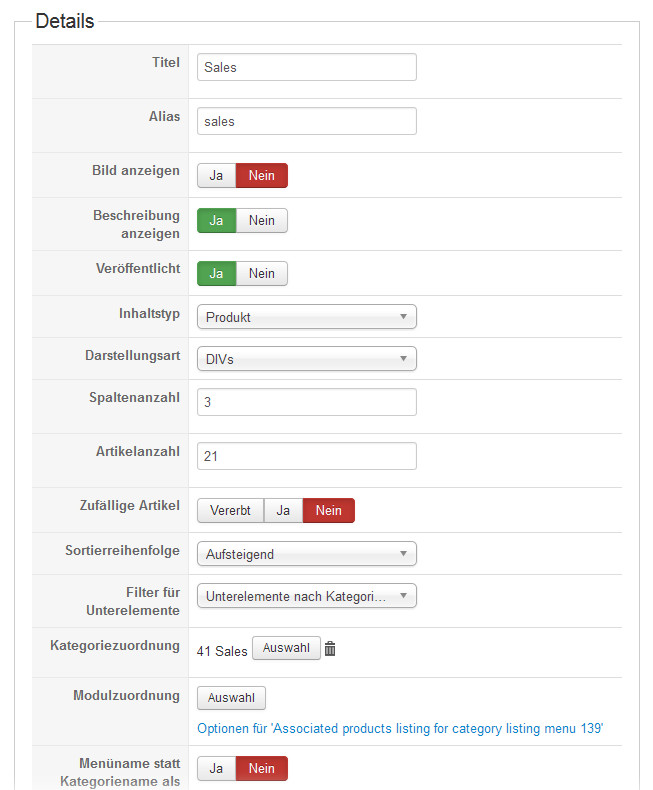Open the Associated products listing options link
This screenshot has height=790, width=653.
tap(400, 729)
